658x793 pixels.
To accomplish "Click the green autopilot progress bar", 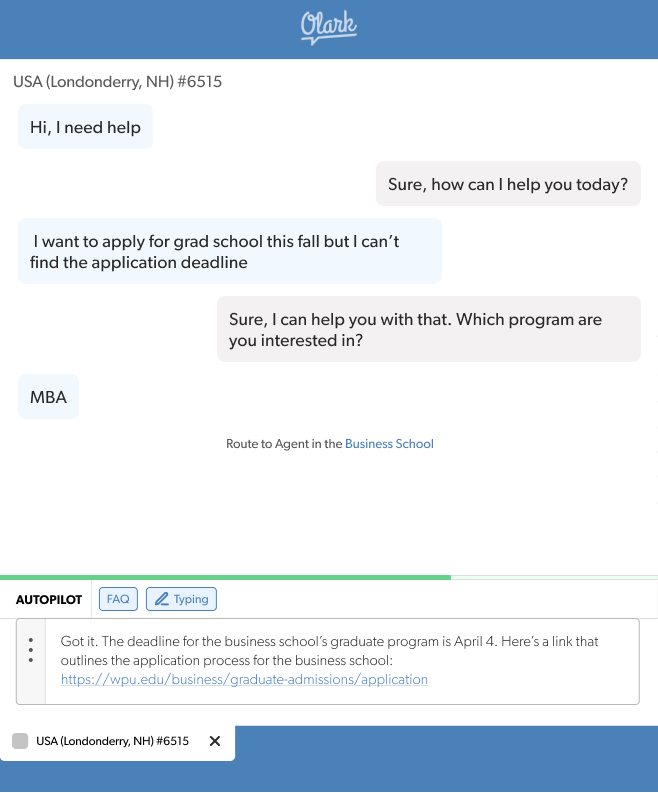I will click(x=225, y=577).
